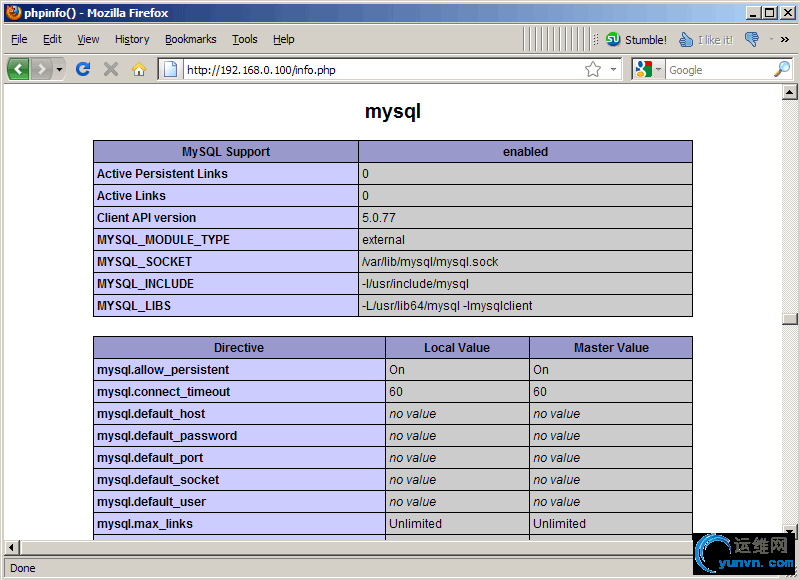Click the search magnifier icon

[782, 69]
